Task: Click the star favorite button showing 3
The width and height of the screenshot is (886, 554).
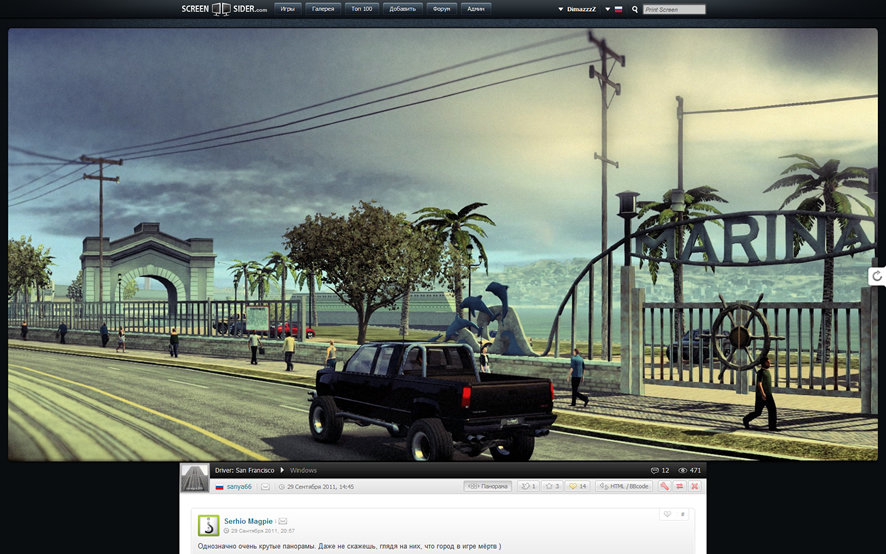Action: pos(551,486)
